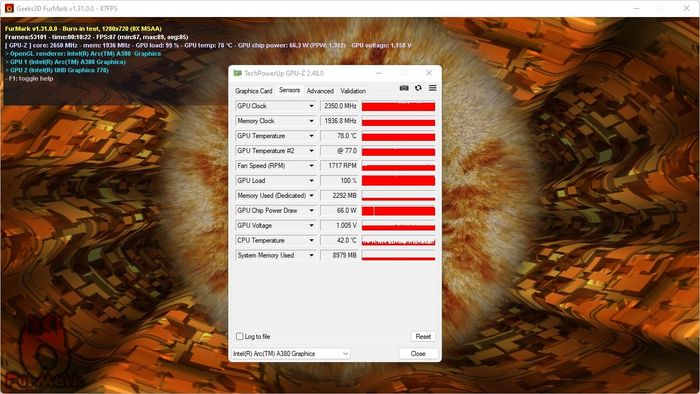
Task: Click the GPU Chip Power Draw graph
Action: tap(398, 211)
